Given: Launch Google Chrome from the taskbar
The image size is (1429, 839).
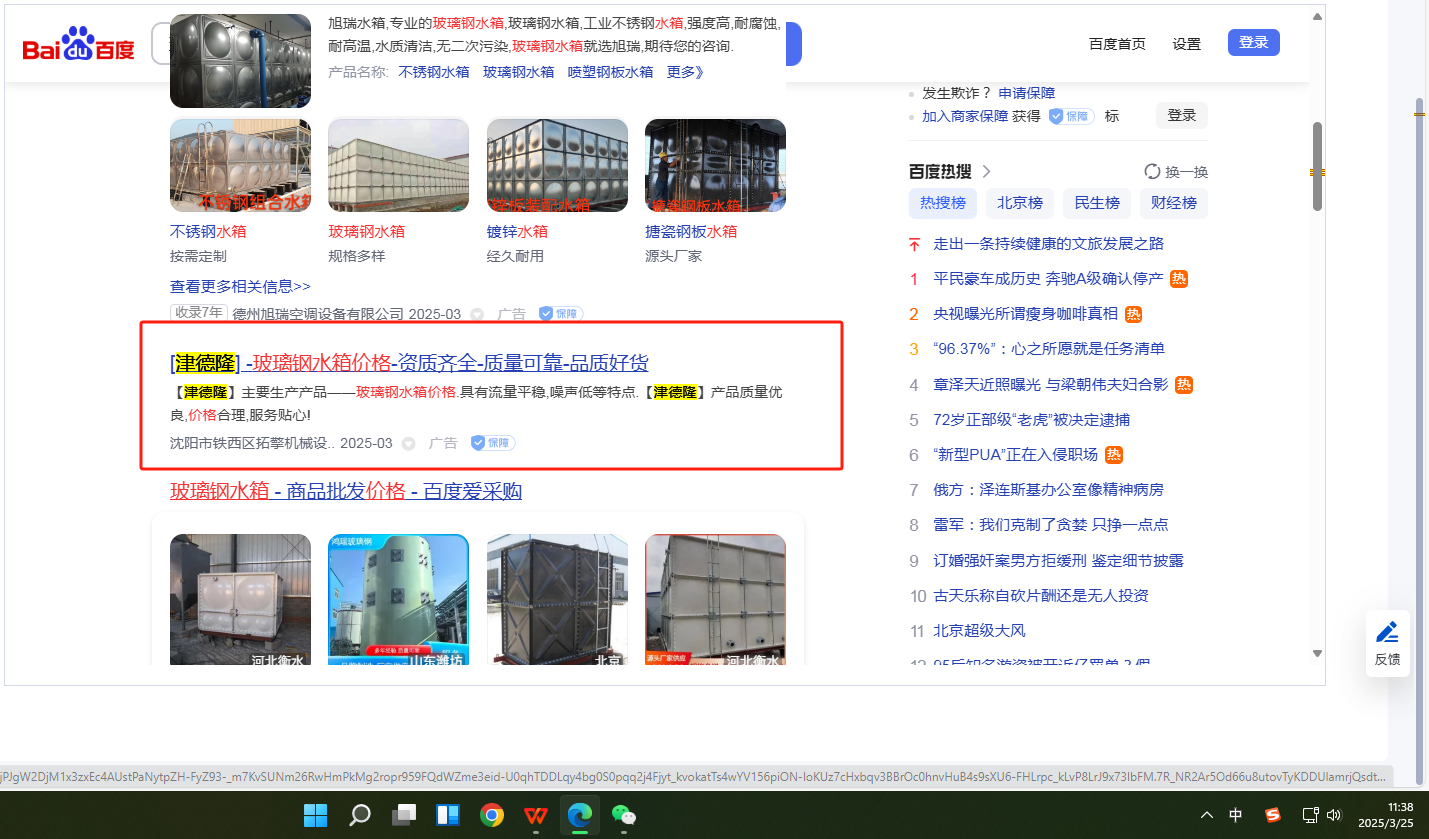Looking at the screenshot, I should (x=491, y=815).
